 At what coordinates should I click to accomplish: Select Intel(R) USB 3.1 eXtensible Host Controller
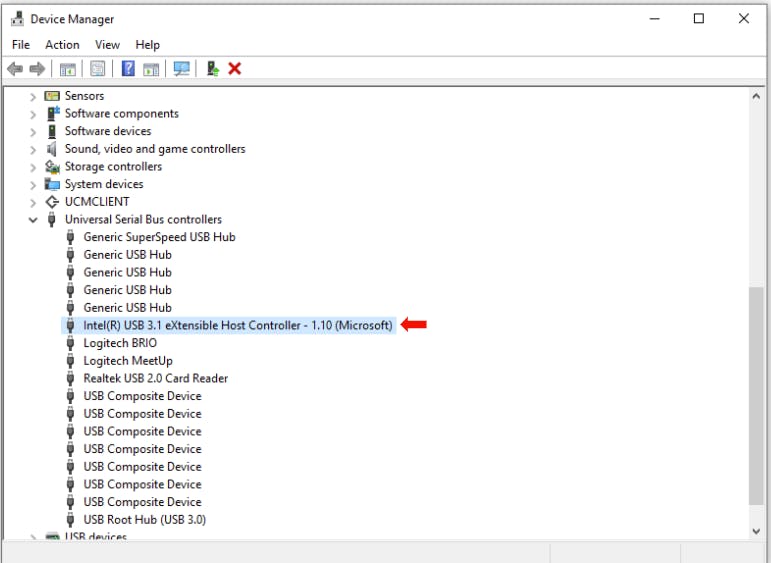[x=238, y=326]
